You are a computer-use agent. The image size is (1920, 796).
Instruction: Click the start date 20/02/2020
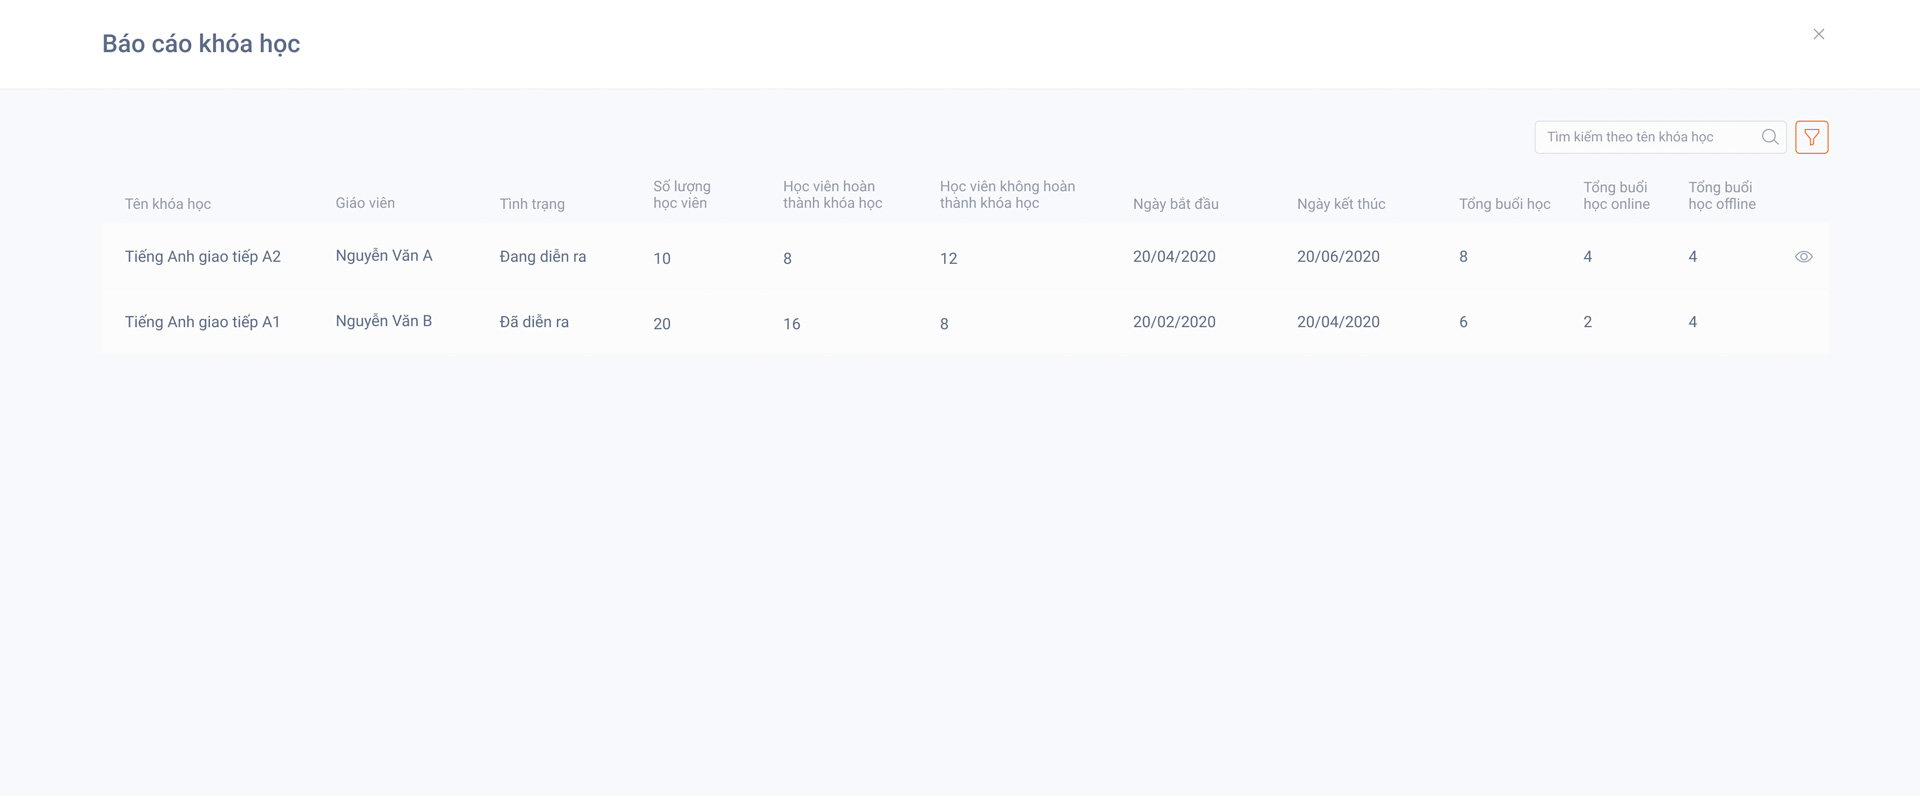pos(1174,322)
